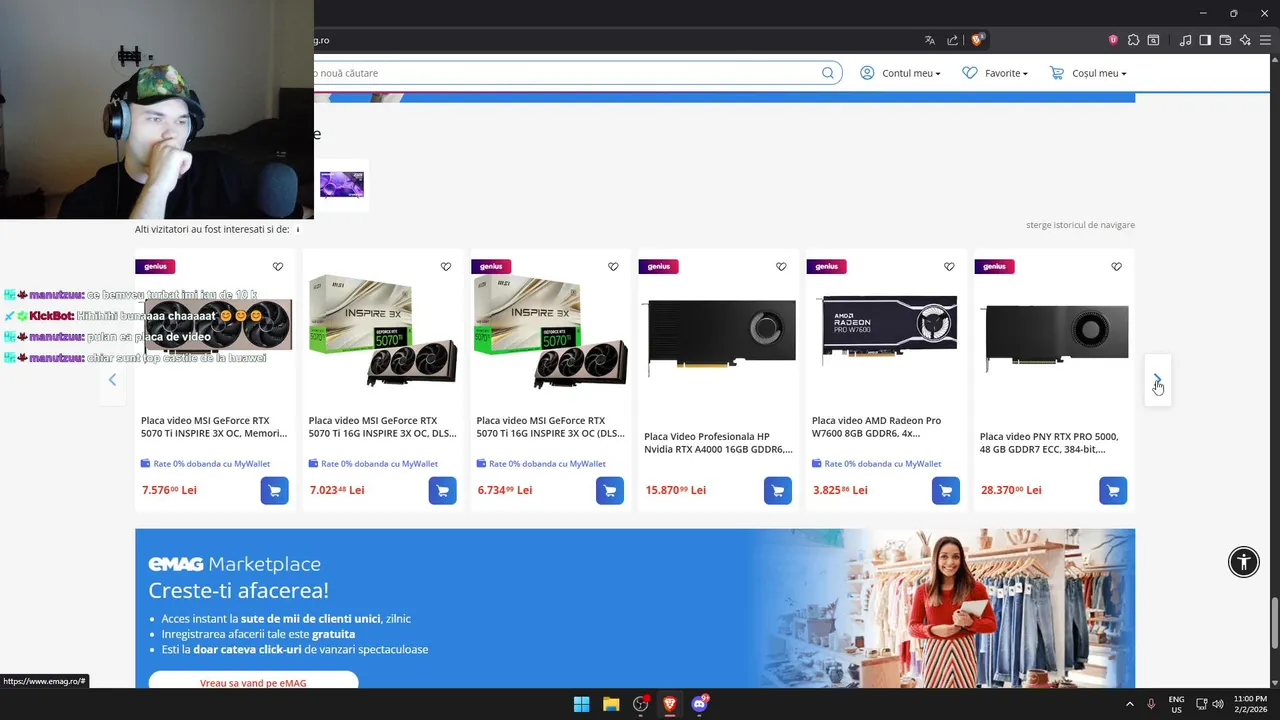This screenshot has width=1280, height=720.
Task: Click the Brave browser taskbar icon
Action: pos(670,704)
